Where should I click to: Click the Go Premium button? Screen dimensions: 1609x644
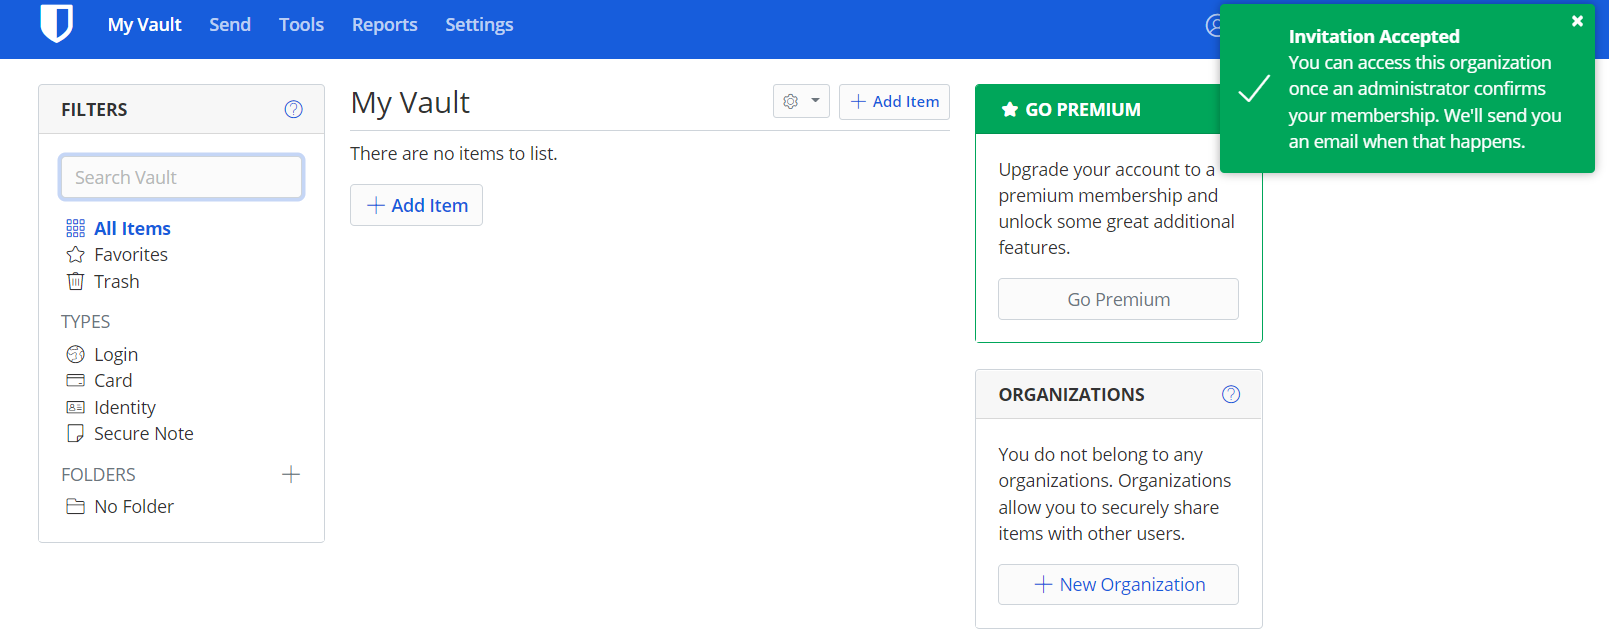pos(1118,299)
